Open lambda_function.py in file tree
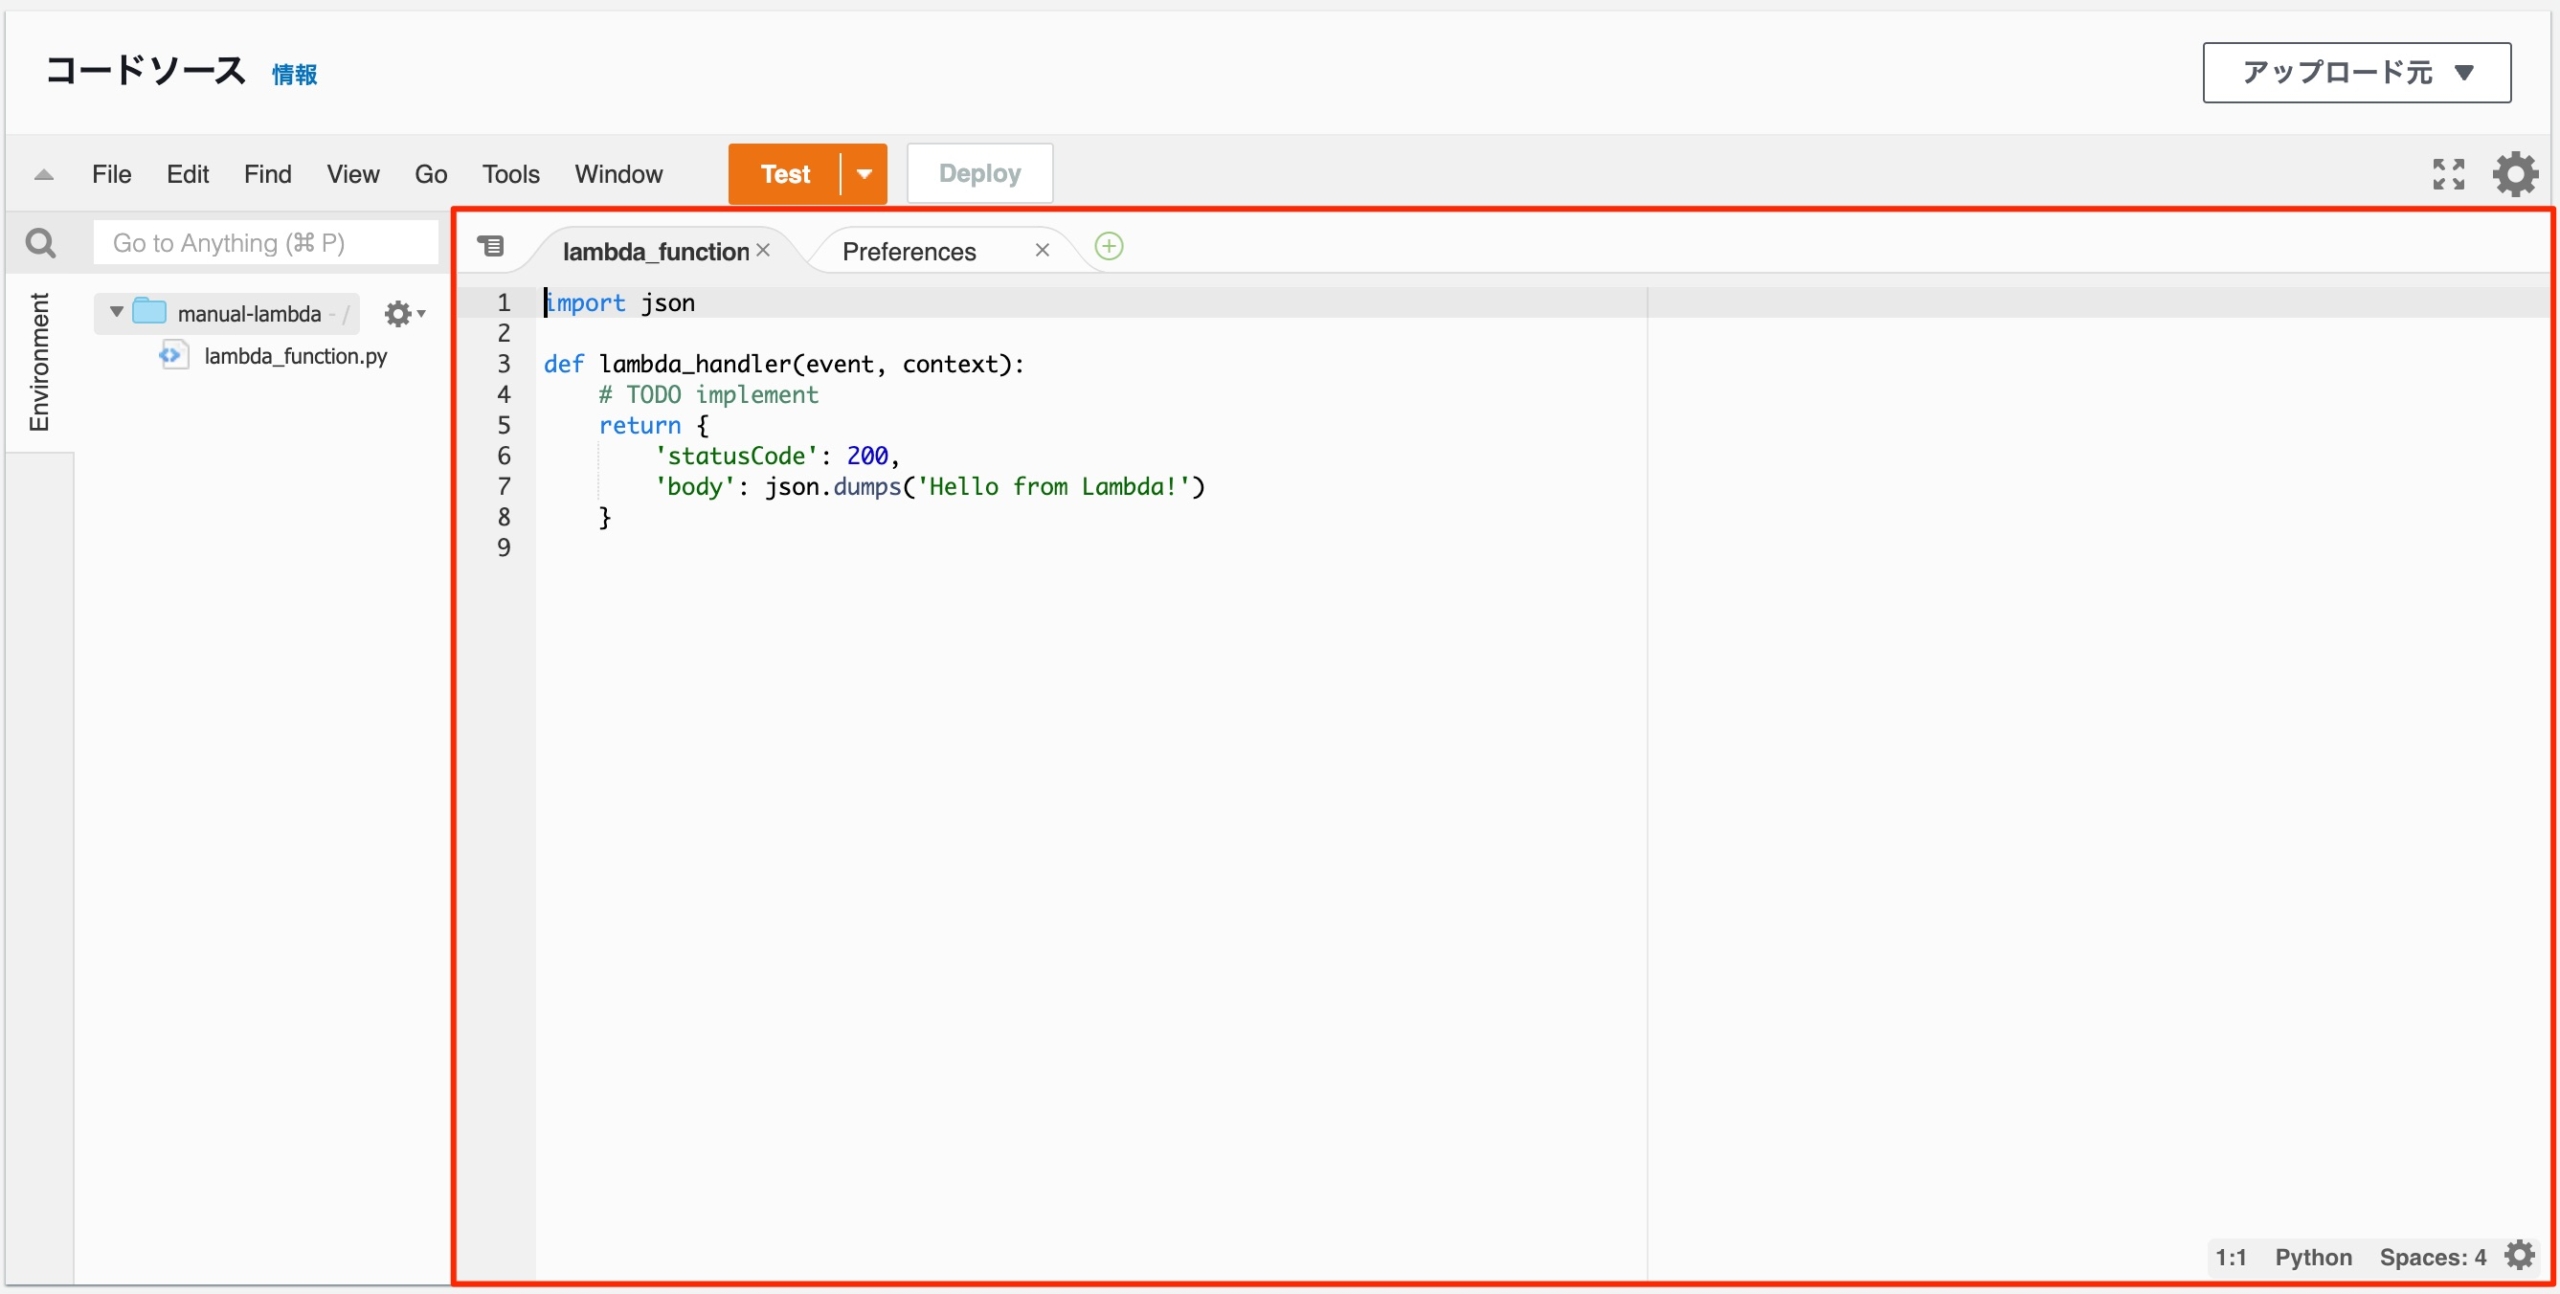The width and height of the screenshot is (2560, 1294). [294, 357]
